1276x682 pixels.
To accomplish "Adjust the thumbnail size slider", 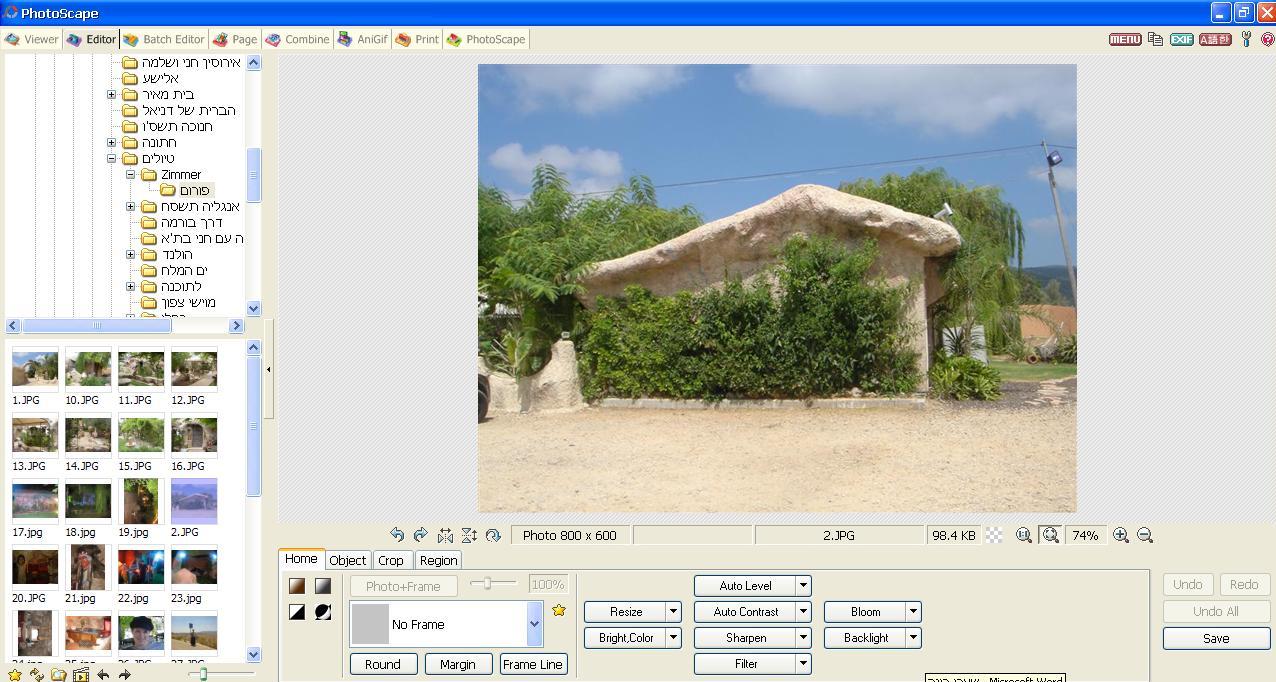I will coord(203,674).
